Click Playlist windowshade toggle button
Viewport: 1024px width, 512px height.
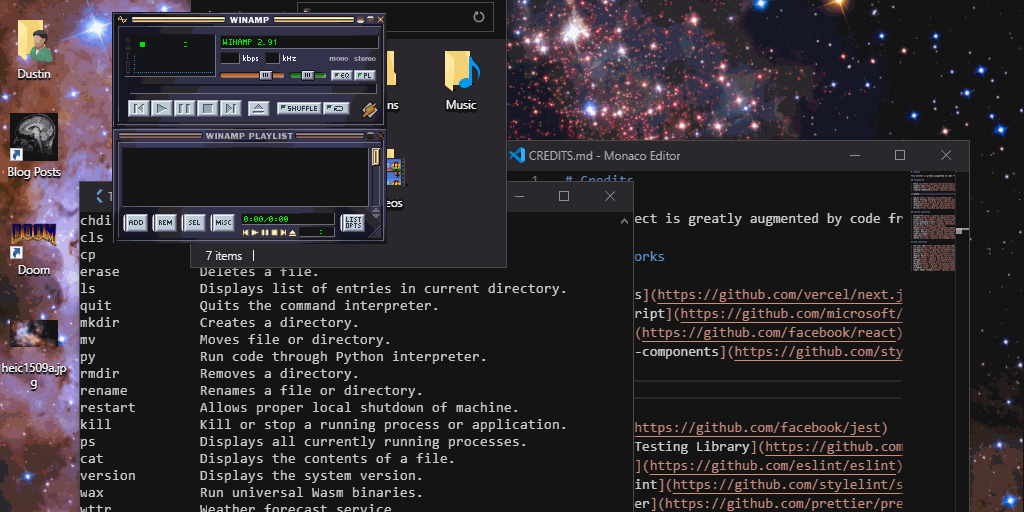[x=370, y=136]
